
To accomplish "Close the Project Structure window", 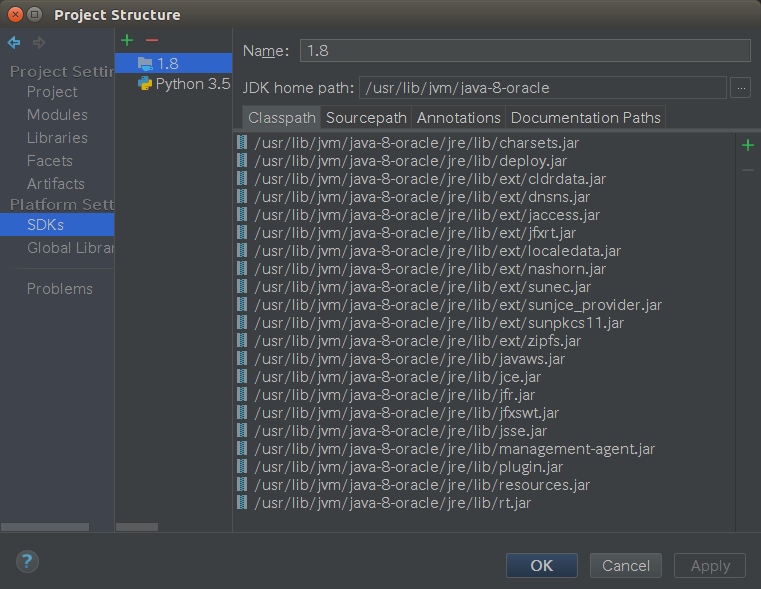I will coord(16,15).
